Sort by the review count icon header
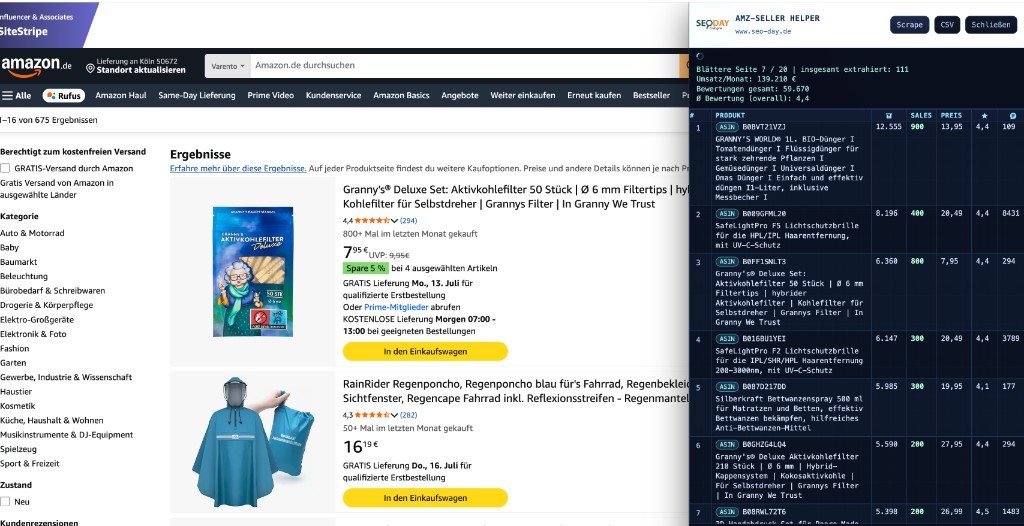 [1012, 116]
